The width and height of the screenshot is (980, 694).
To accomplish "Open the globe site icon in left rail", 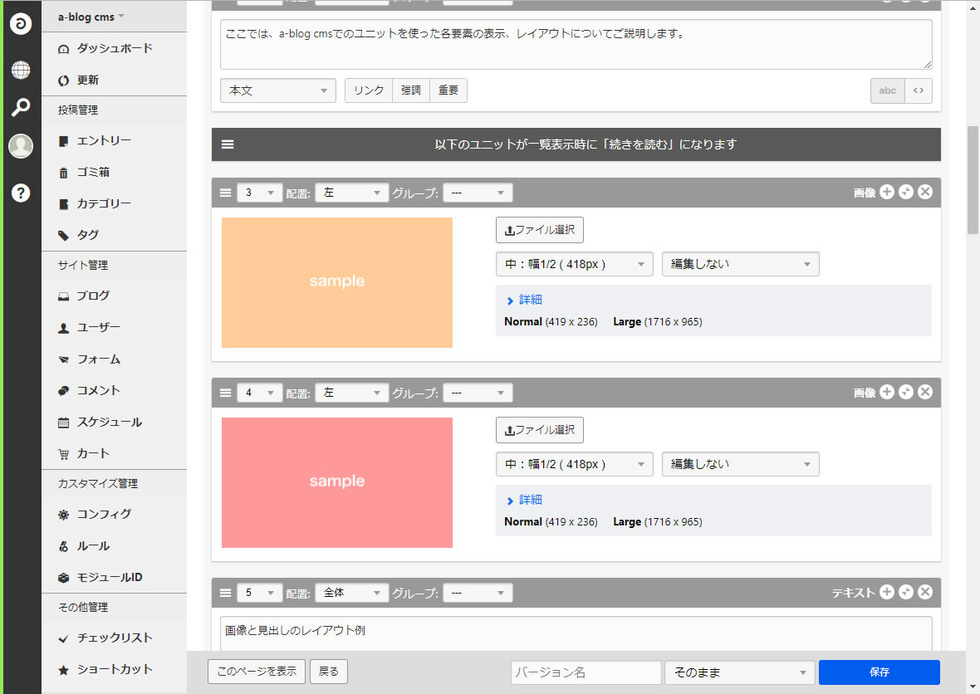I will point(20,70).
